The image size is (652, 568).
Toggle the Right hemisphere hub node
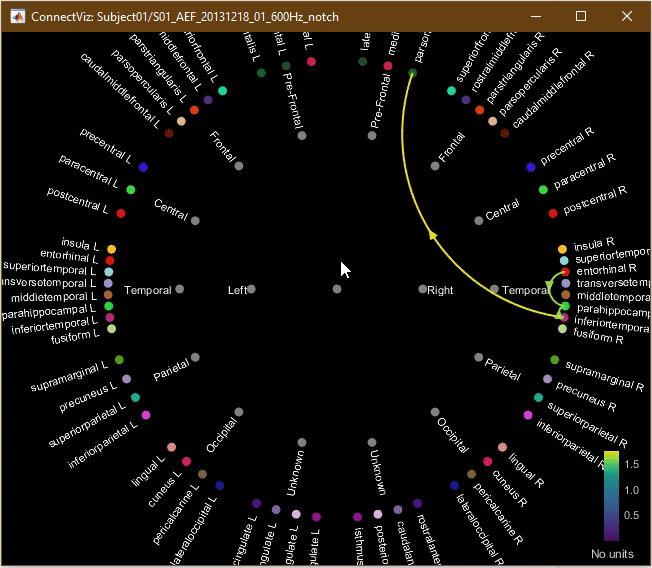421,289
